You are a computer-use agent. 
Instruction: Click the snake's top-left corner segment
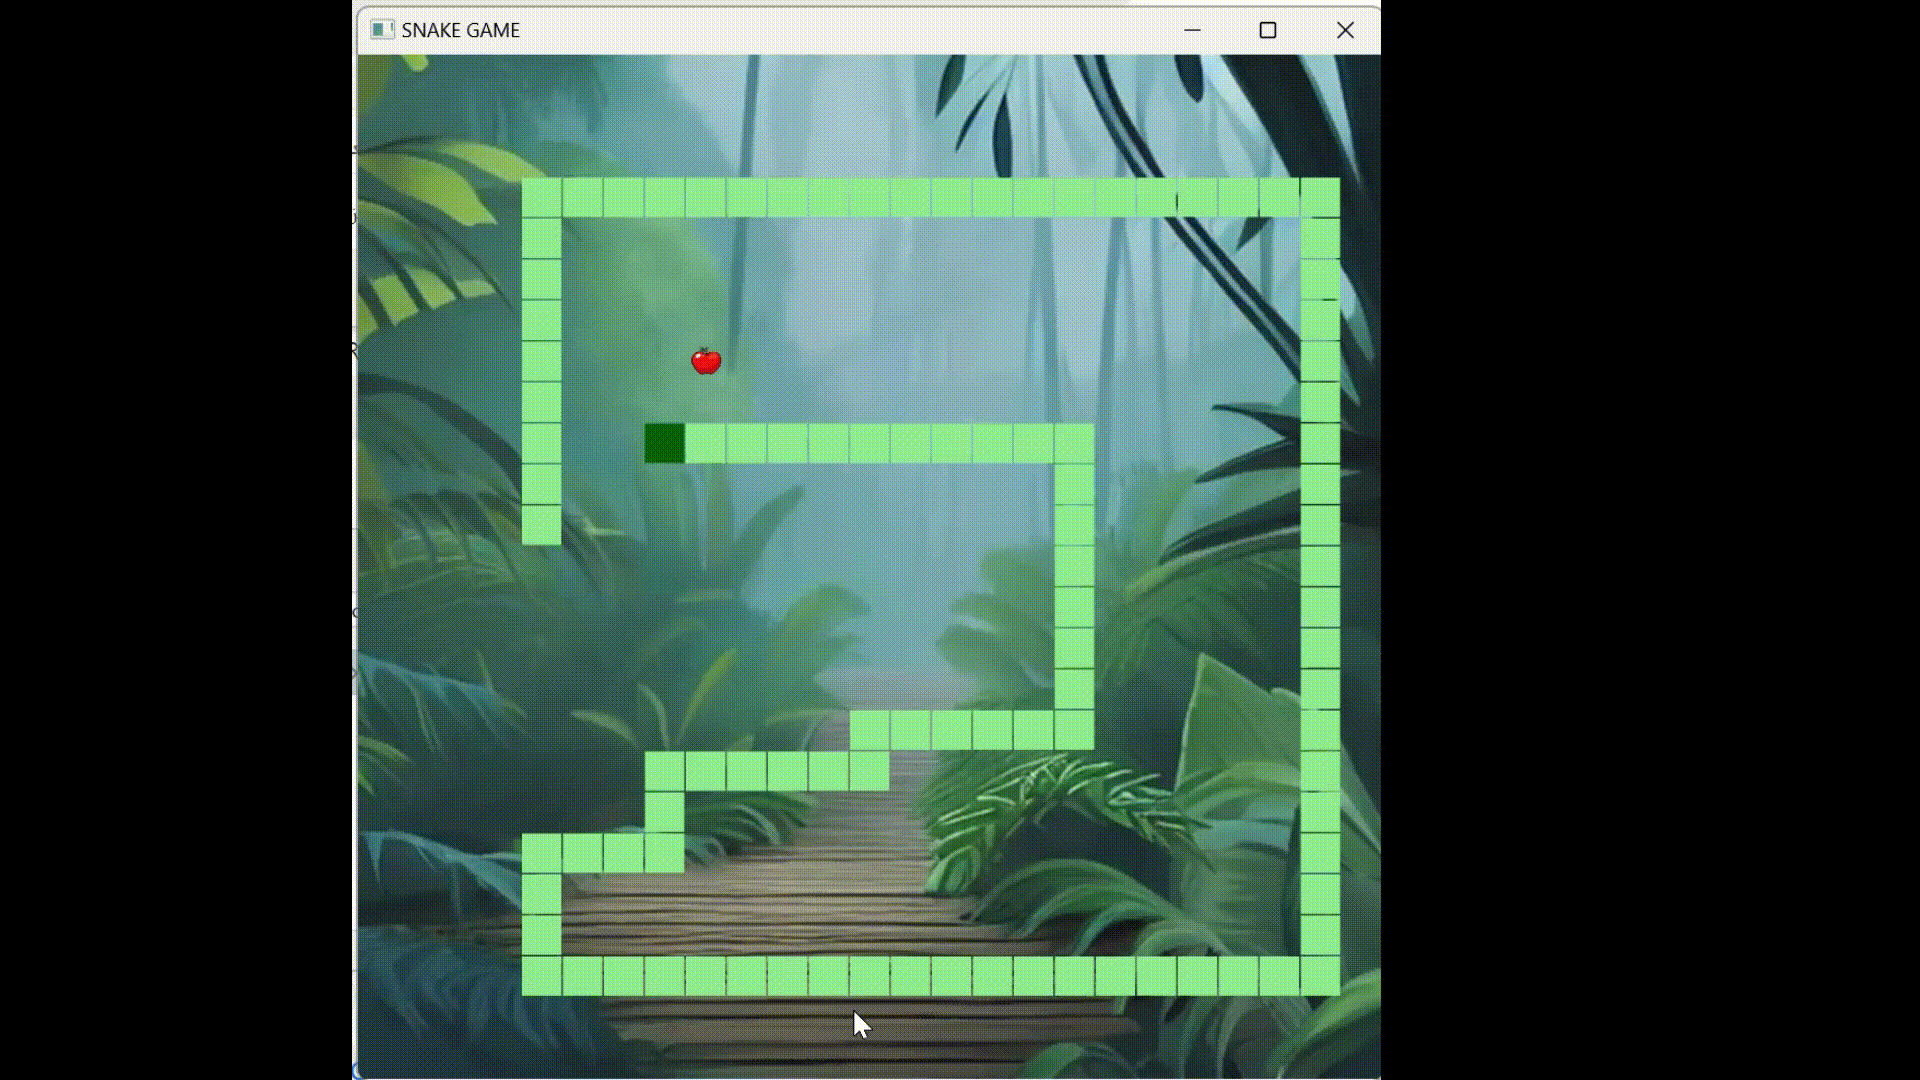click(541, 197)
